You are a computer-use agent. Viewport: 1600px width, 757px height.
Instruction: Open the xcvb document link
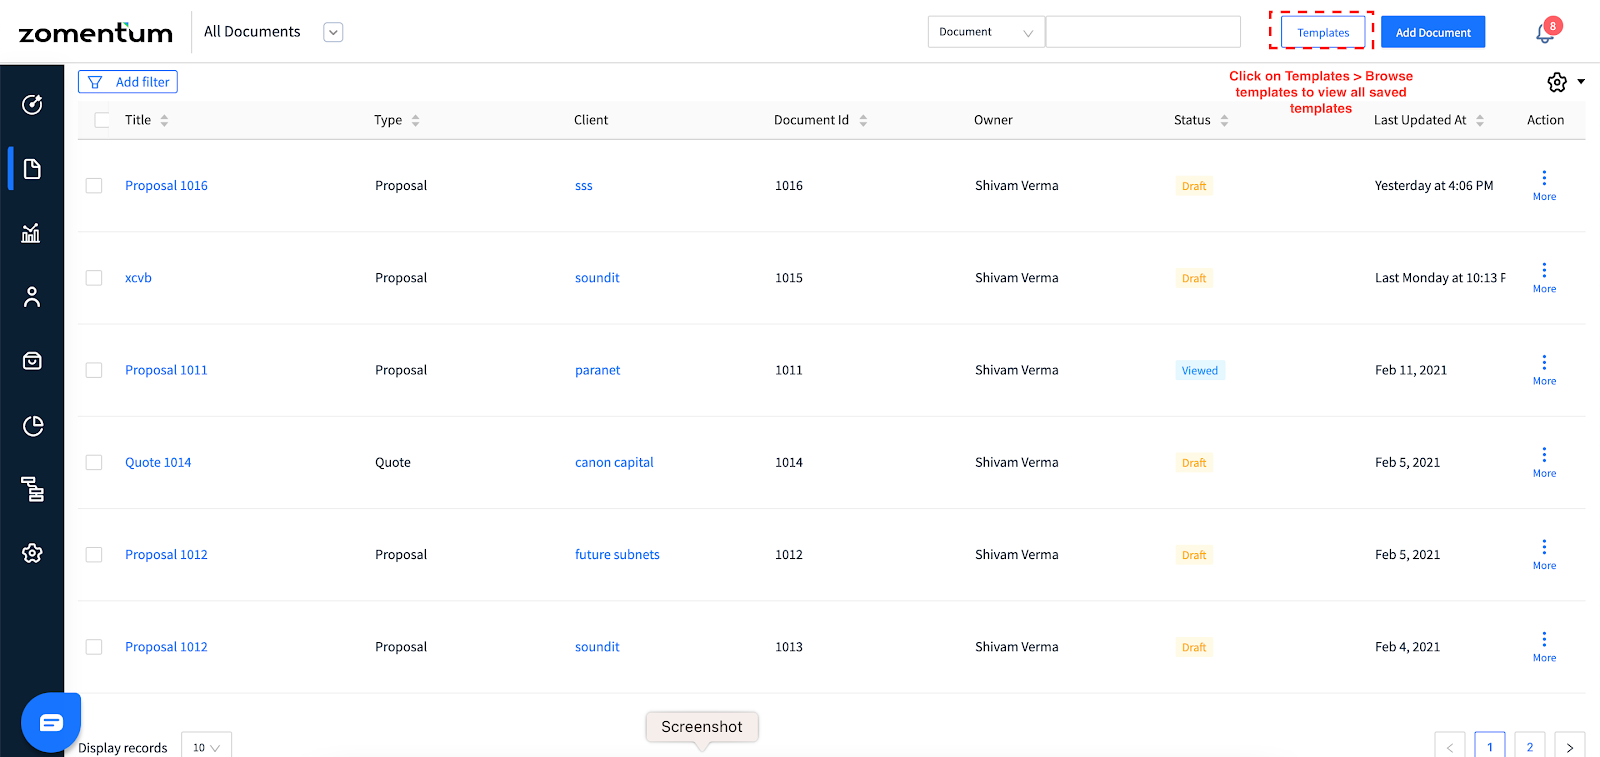(x=138, y=278)
